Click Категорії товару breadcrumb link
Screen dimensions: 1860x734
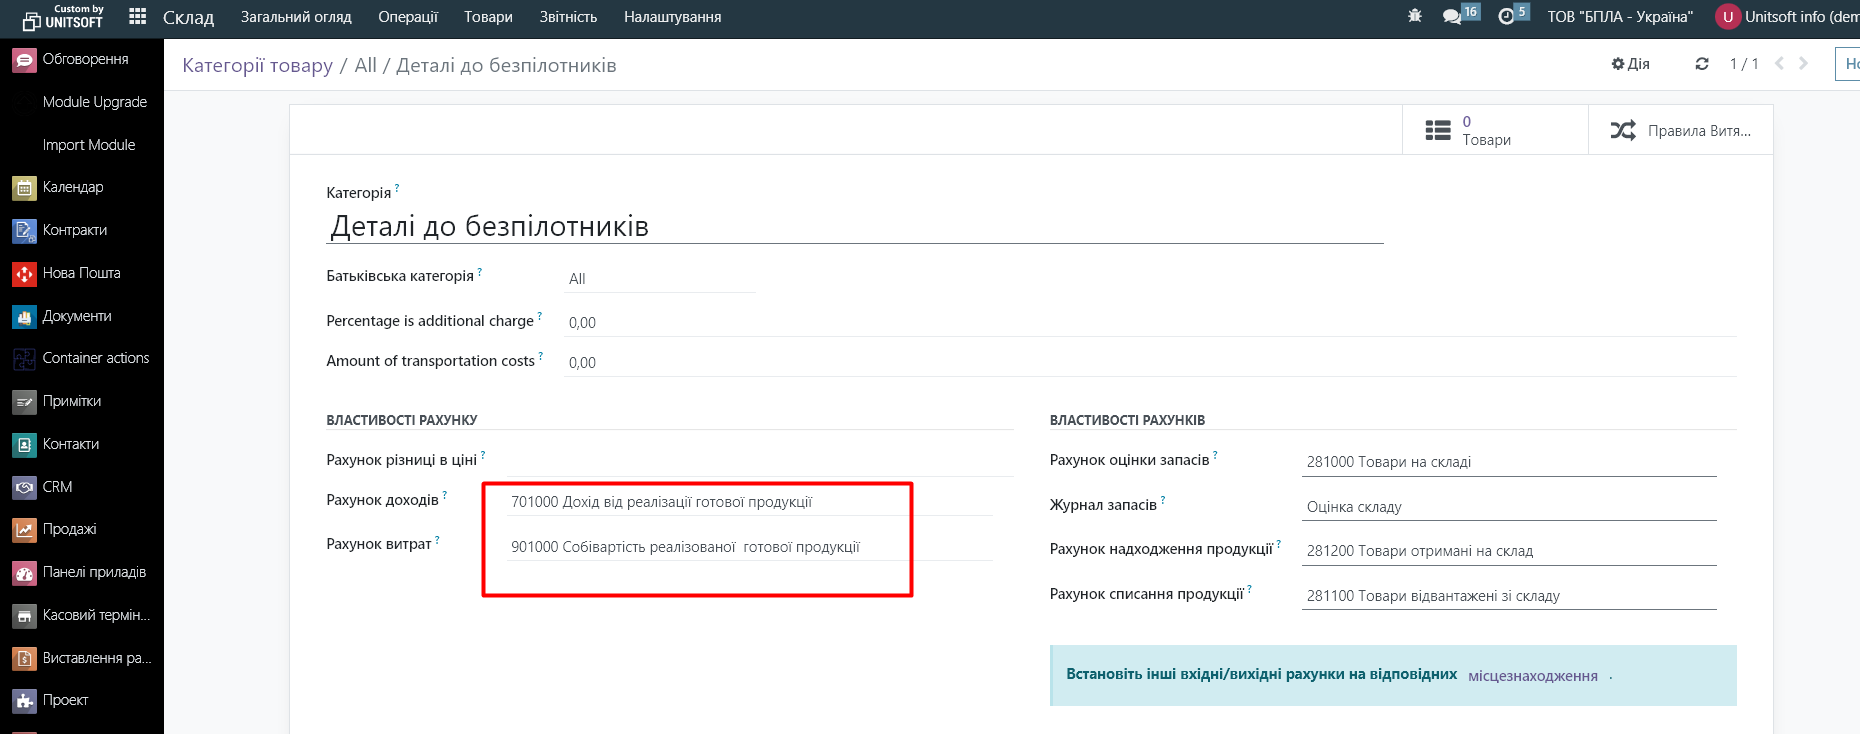[x=257, y=66]
